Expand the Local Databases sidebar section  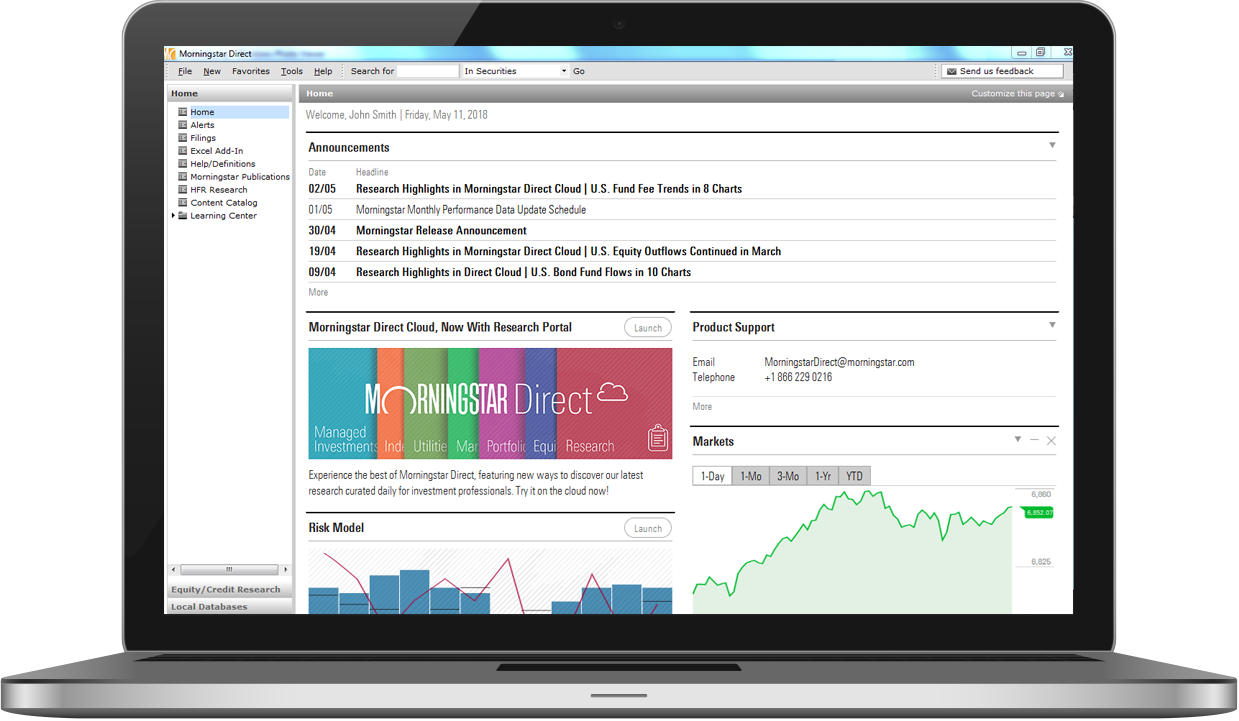(x=230, y=607)
